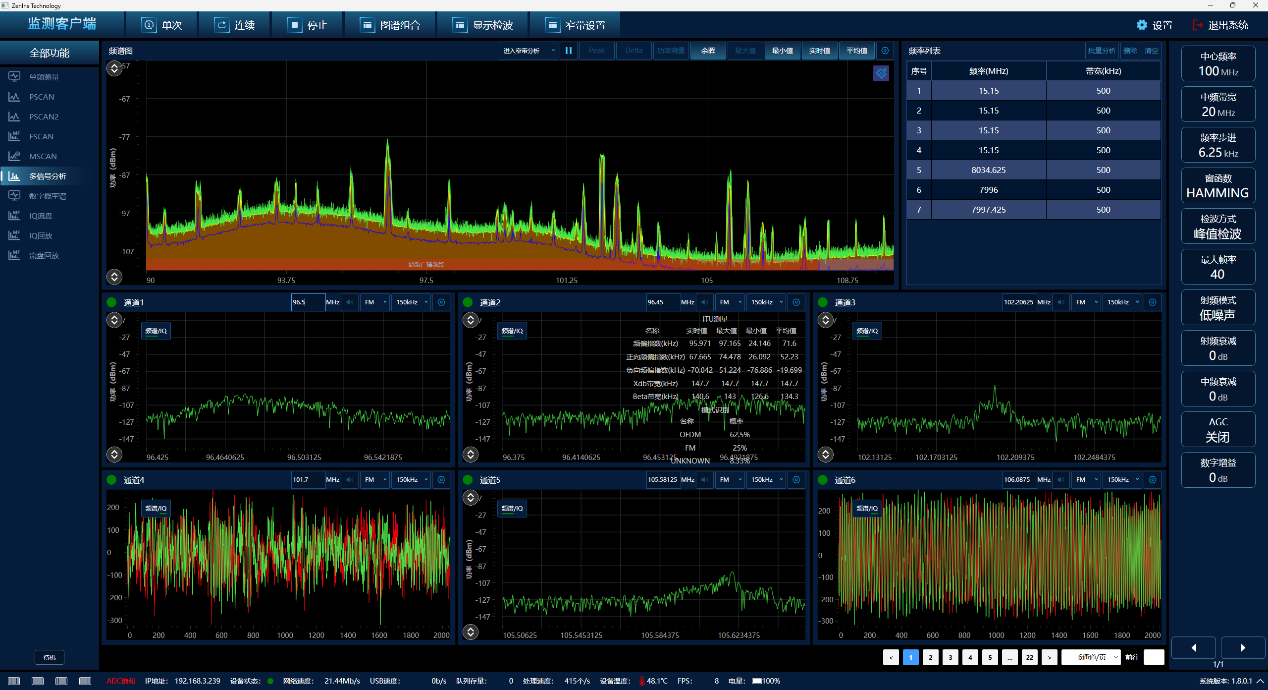Click the AGC 关闭 parameter tile

tap(1217, 430)
